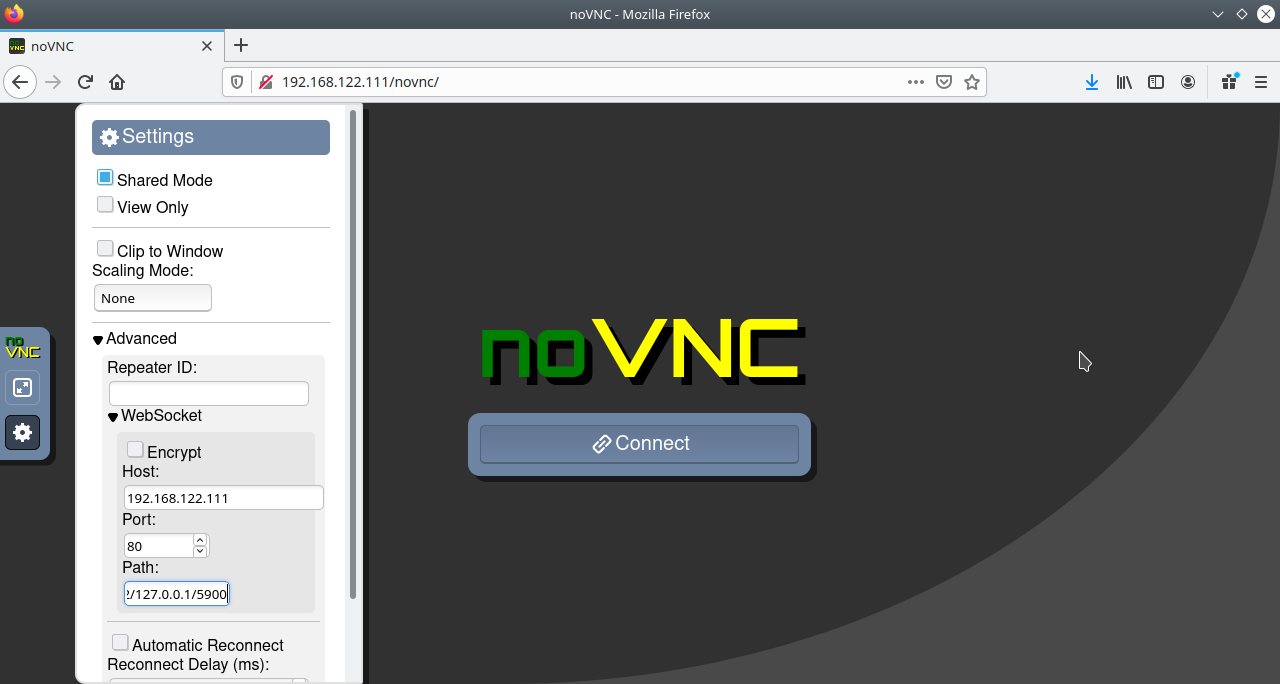Screen dimensions: 1280x684
Task: Open the Firefox downloads panel
Action: point(1092,82)
